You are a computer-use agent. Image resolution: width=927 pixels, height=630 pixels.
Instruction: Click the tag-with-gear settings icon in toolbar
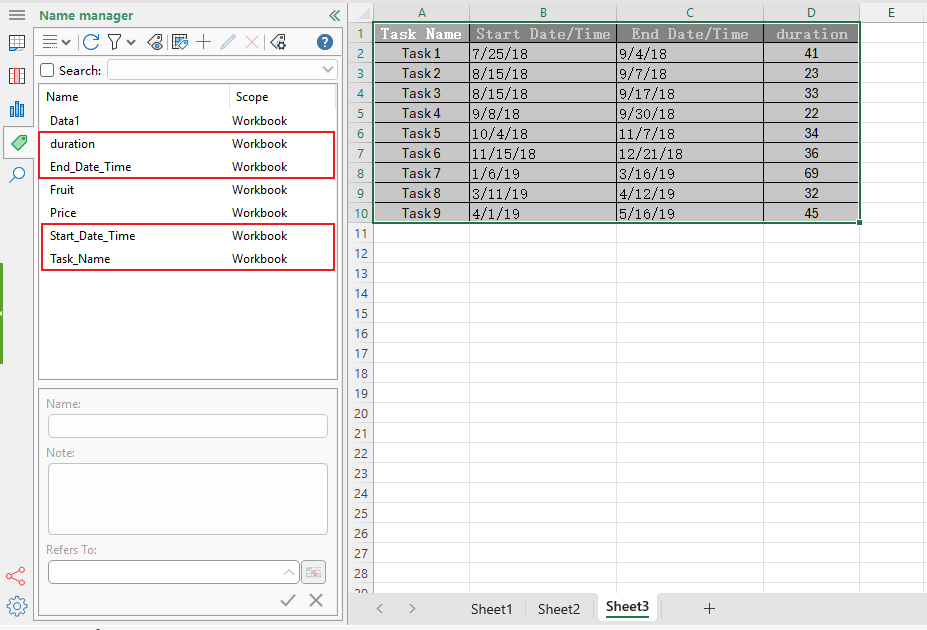(278, 42)
